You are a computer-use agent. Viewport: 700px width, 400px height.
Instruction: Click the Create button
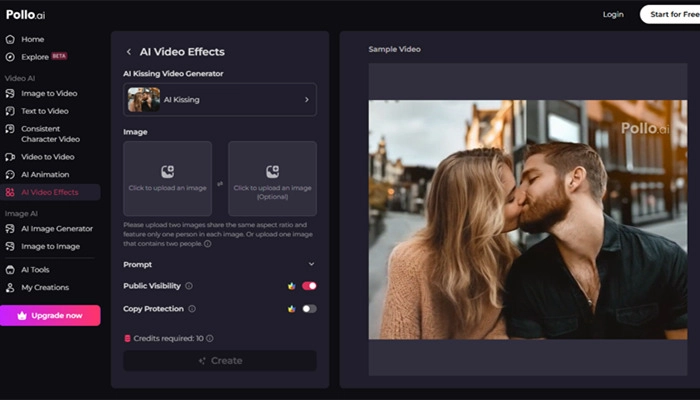[x=220, y=361]
